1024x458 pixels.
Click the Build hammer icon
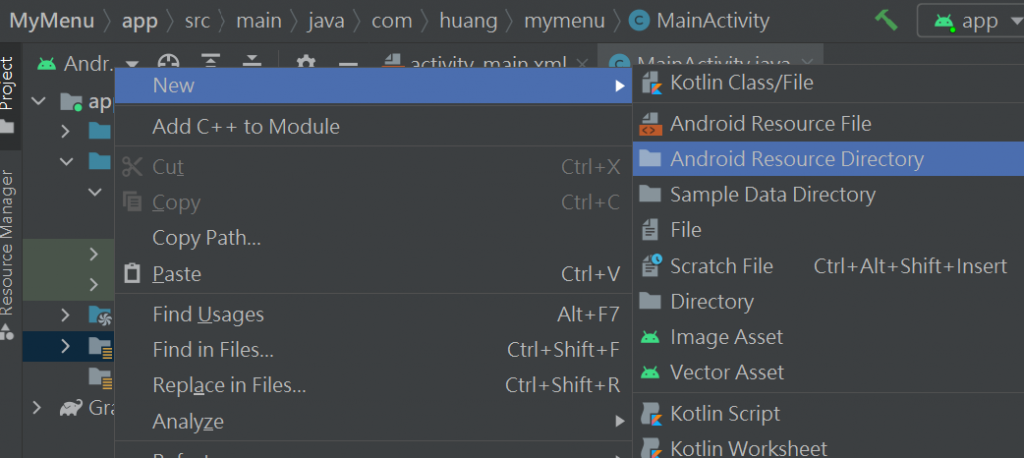(x=886, y=20)
